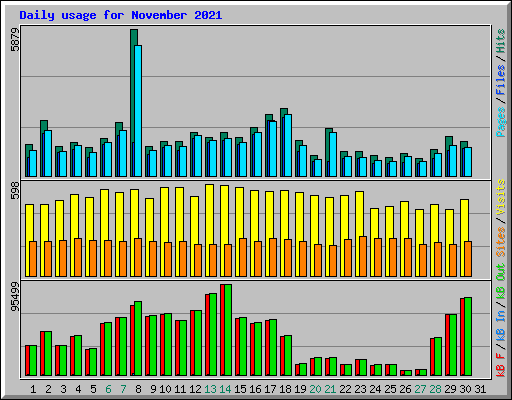Image resolution: width=512 pixels, height=400 pixels.
Task: Click the "Hits" legend label
Action: (500, 41)
